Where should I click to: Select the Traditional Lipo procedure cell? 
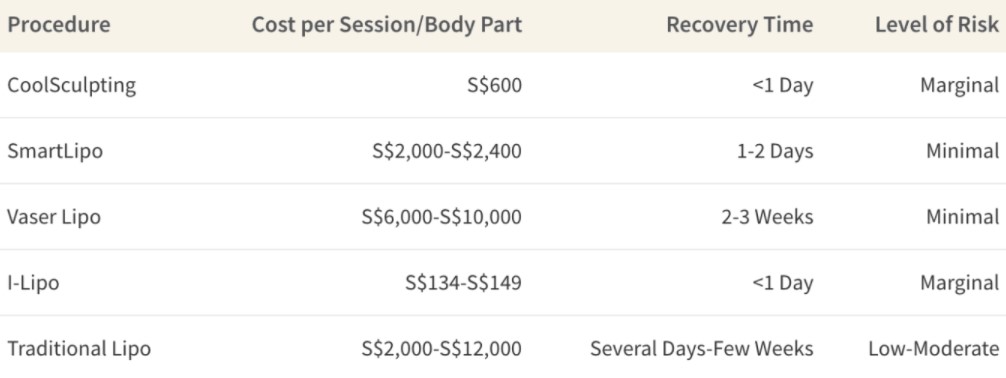click(x=79, y=348)
